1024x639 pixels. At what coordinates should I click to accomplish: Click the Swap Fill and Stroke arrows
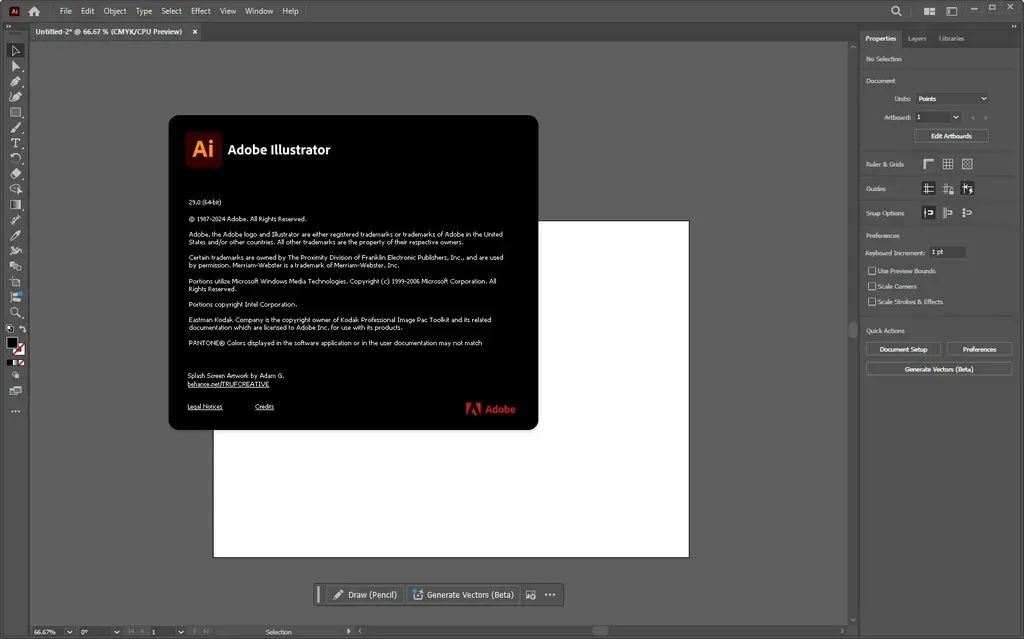click(x=22, y=329)
